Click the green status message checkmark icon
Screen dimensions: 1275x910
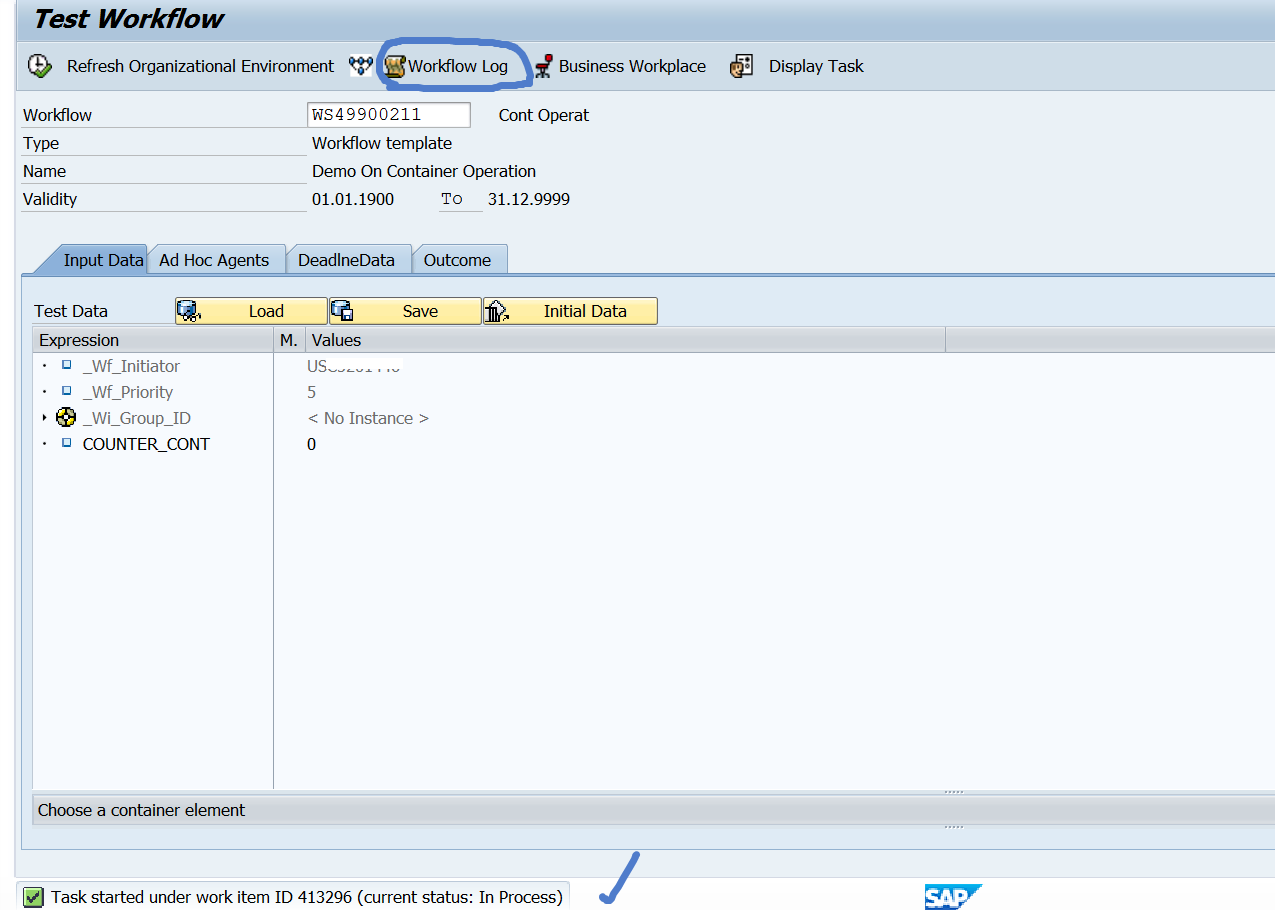(x=33, y=897)
